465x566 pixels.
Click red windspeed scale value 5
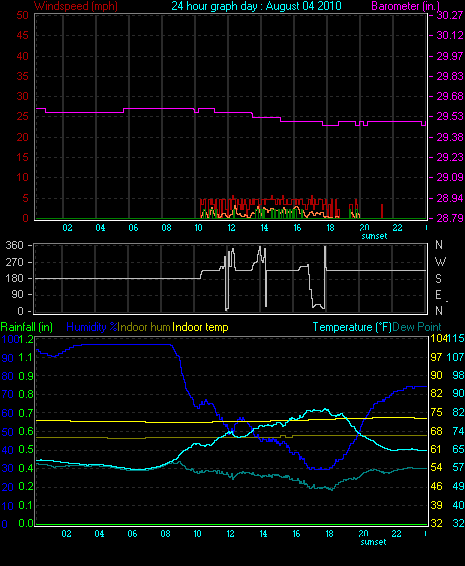25,198
